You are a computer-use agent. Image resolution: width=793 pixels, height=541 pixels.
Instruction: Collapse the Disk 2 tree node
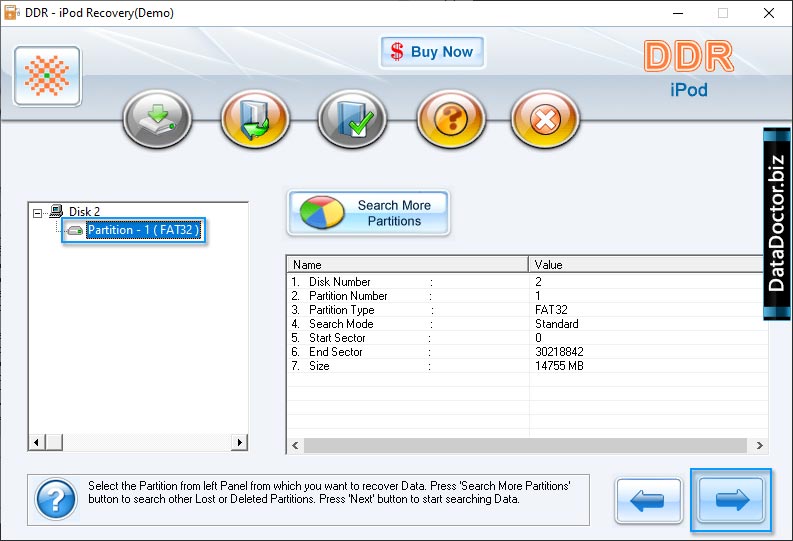[37, 213]
